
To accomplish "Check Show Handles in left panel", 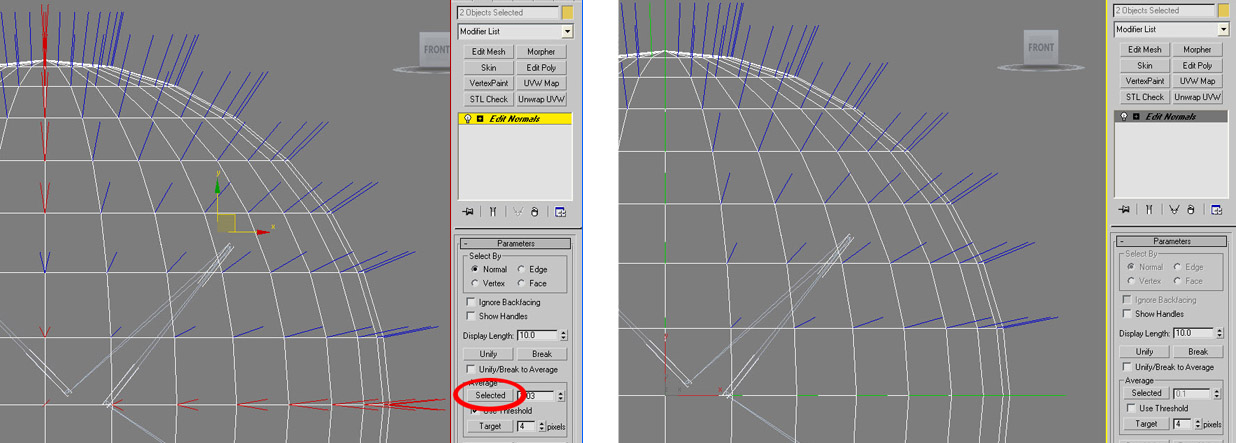I will coord(471,316).
